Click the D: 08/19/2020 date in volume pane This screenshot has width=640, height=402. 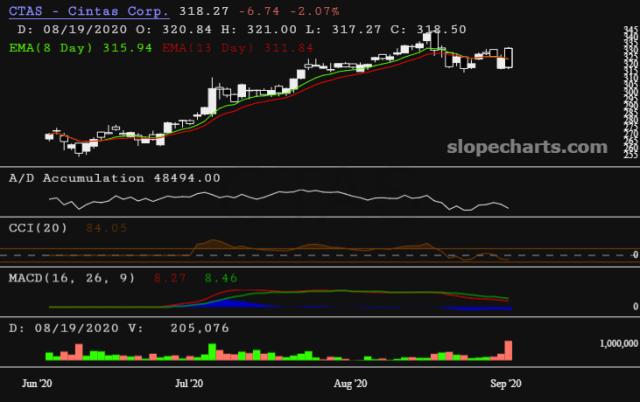click(64, 328)
